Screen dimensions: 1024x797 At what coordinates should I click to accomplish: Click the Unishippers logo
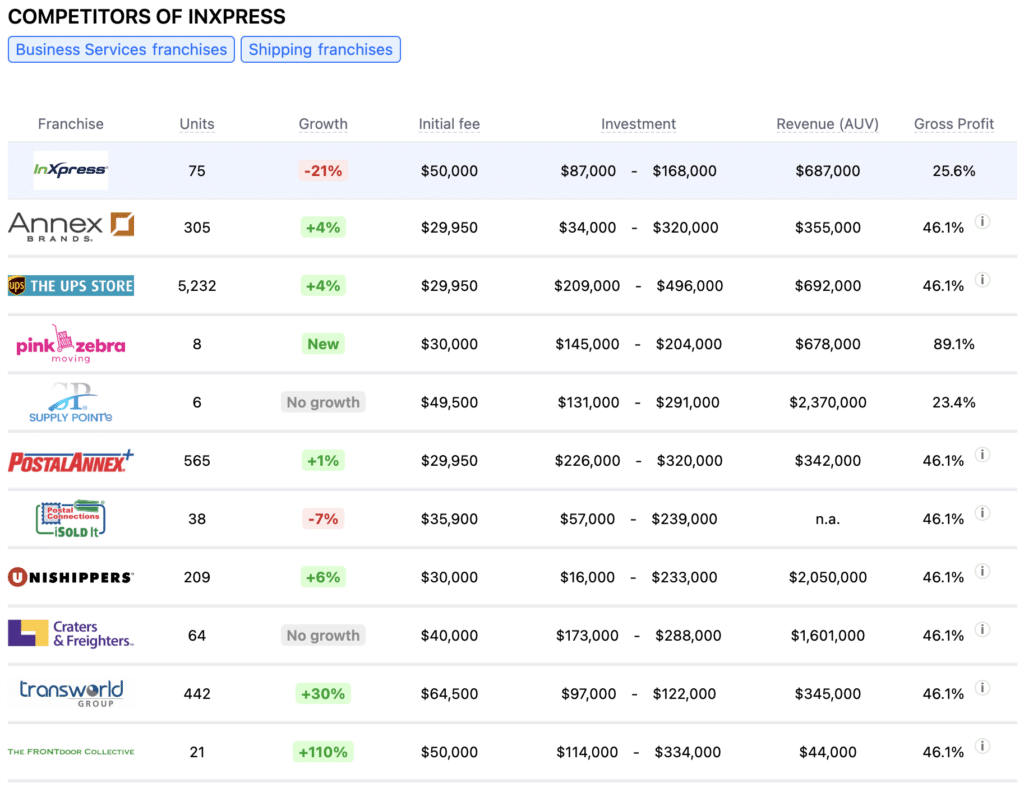tap(71, 577)
